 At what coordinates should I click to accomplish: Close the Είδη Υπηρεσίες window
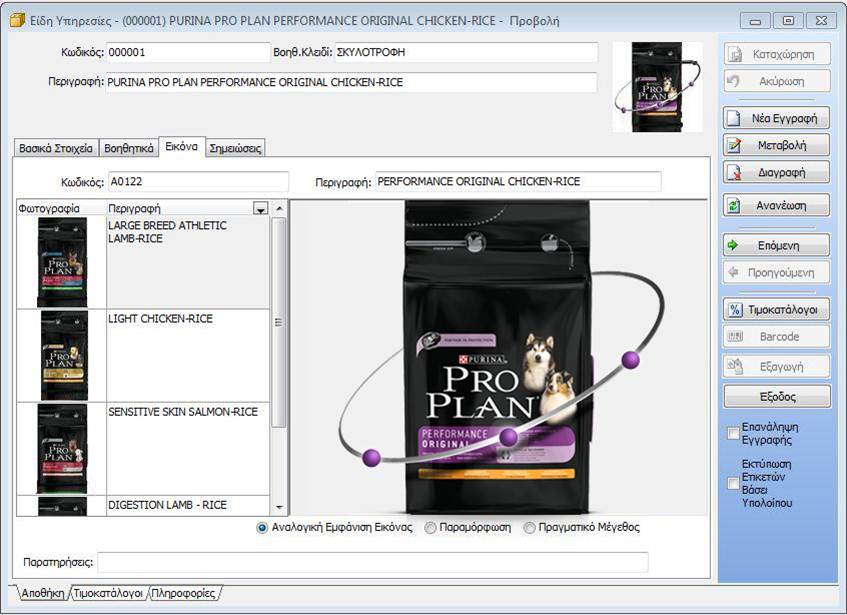tap(821, 21)
